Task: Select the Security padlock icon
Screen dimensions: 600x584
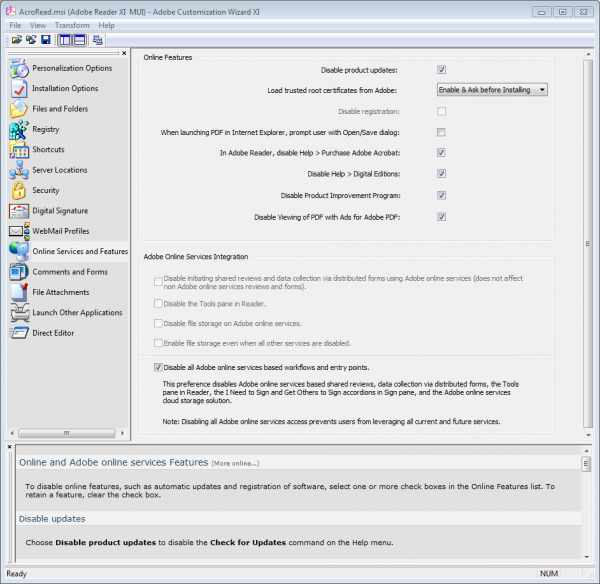Action: 19,191
